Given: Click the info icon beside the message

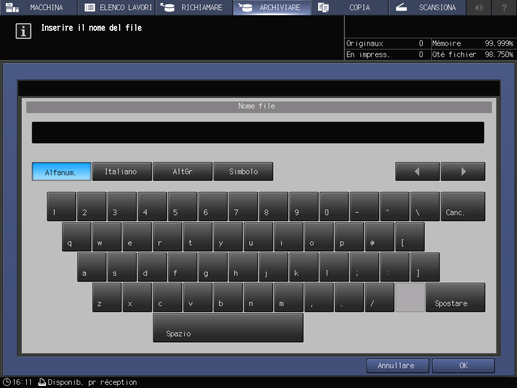Looking at the screenshot, I should click(23, 31).
